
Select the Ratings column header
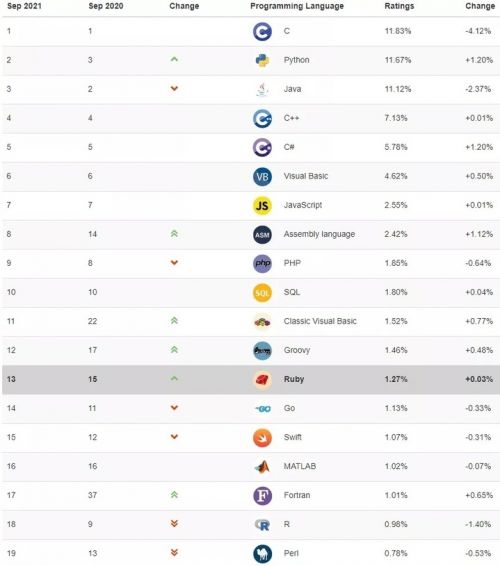(399, 6)
